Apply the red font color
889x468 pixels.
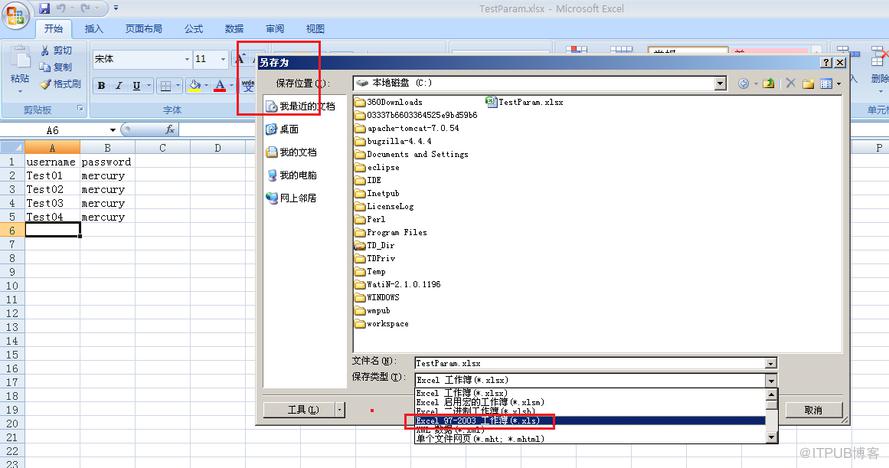pyautogui.click(x=220, y=86)
